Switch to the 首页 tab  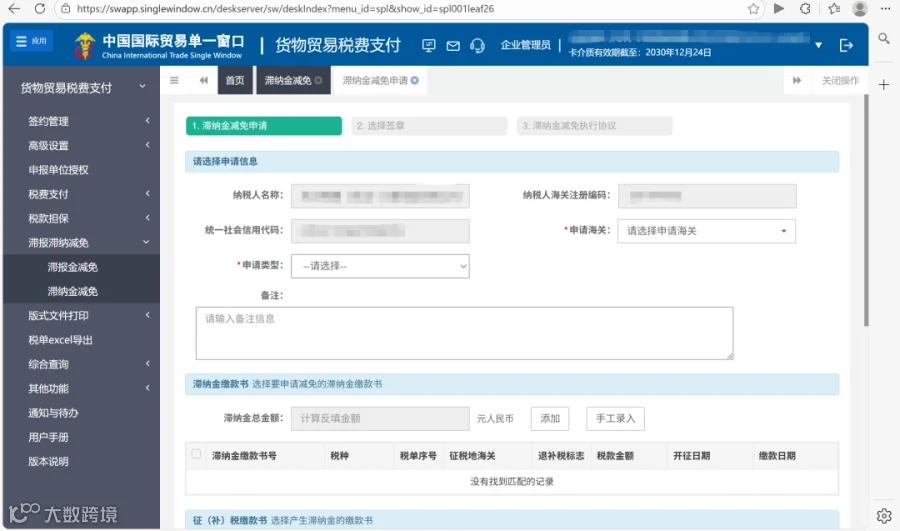(235, 80)
